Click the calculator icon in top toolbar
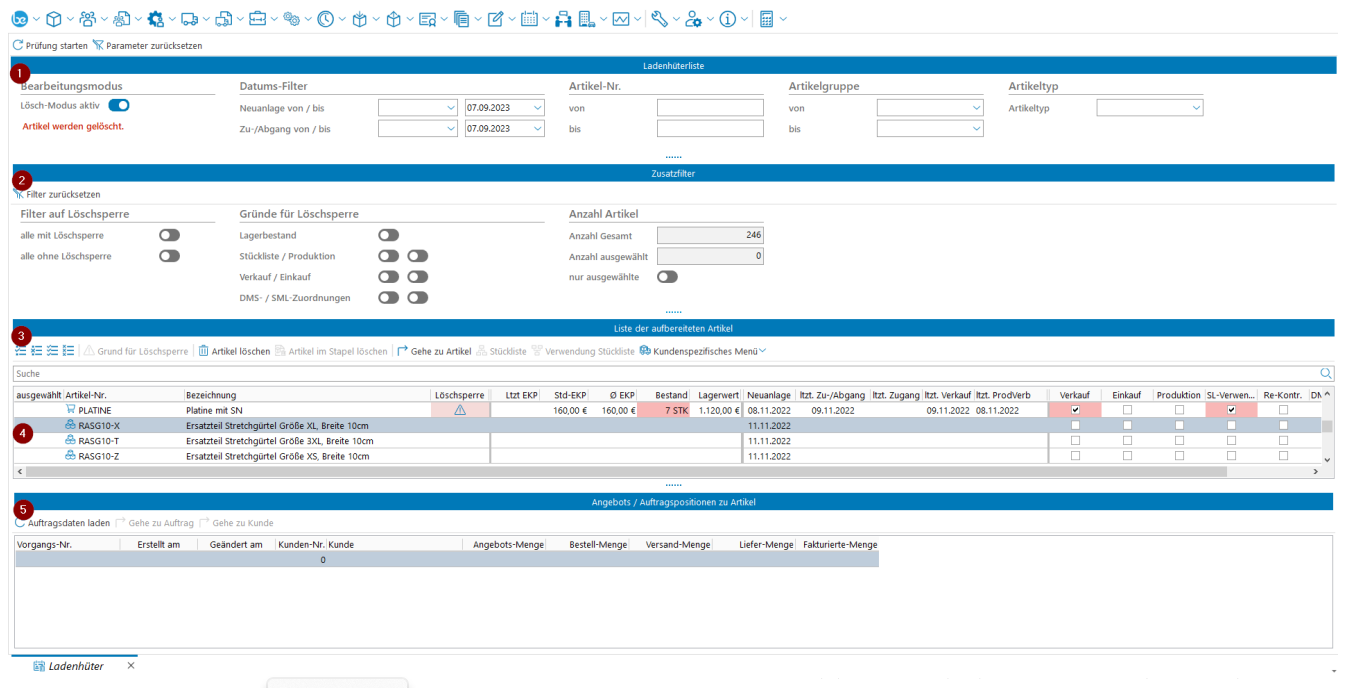Viewport: 1349px width, 688px height. click(x=766, y=19)
